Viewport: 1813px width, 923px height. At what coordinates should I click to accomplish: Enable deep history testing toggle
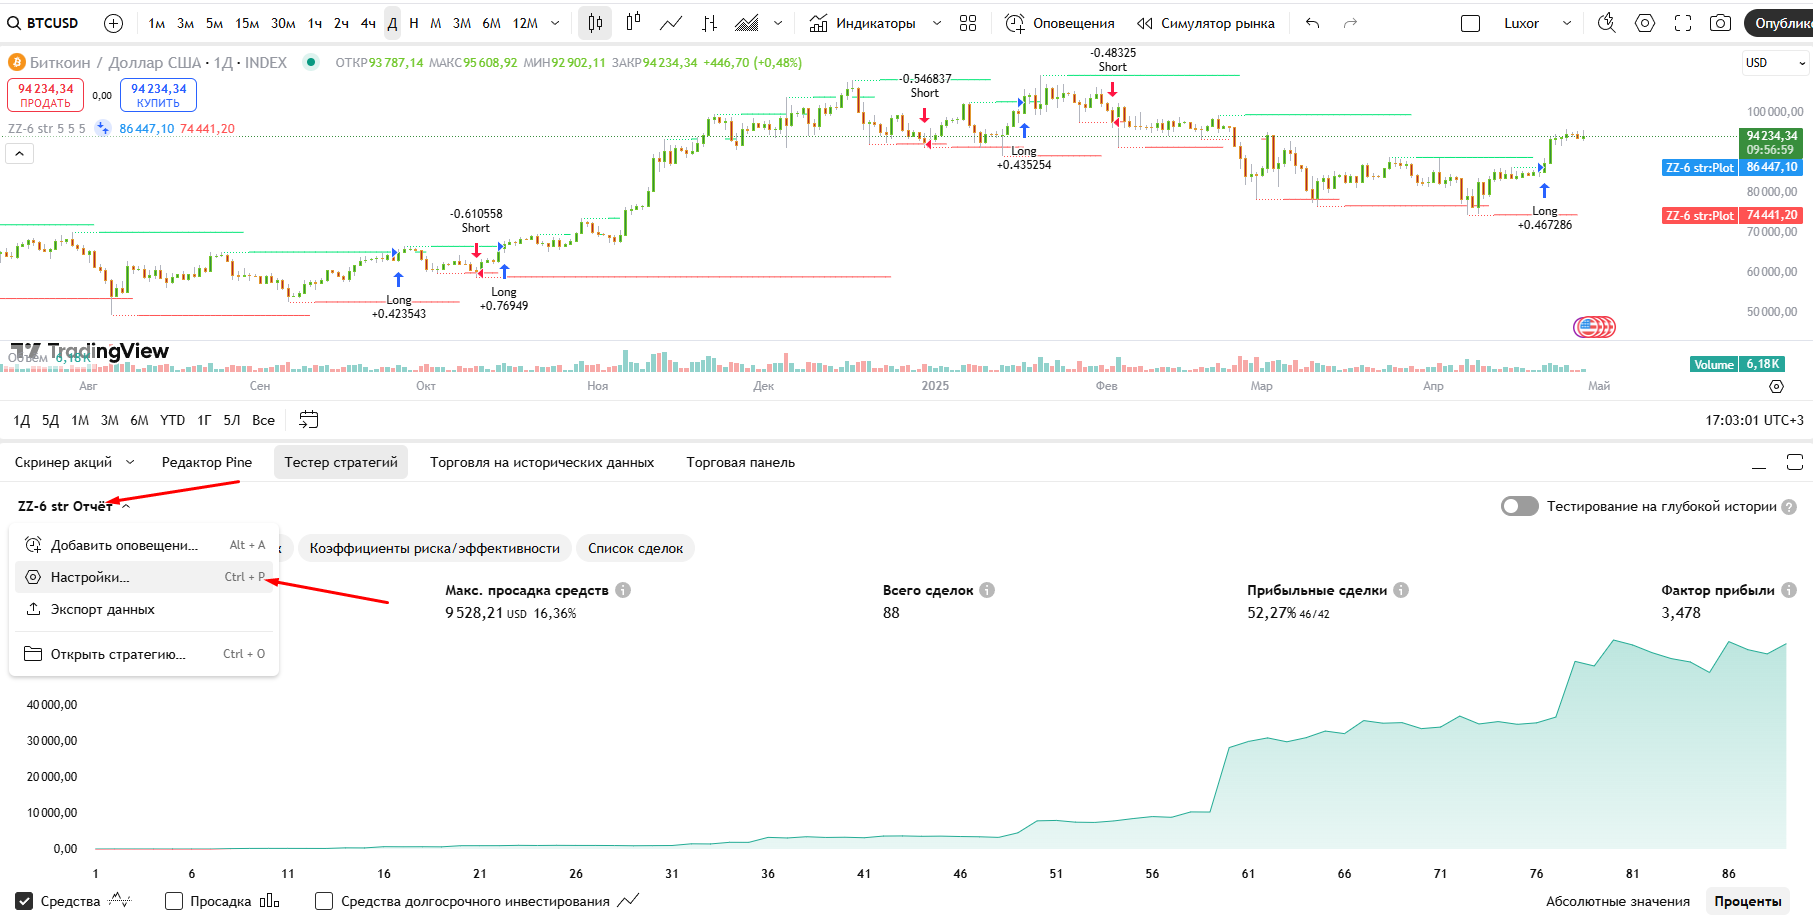coord(1519,506)
